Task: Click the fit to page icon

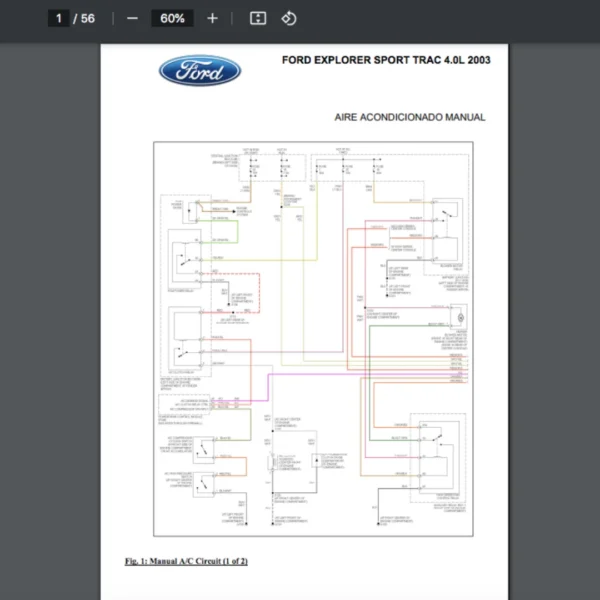Action: coord(257,18)
